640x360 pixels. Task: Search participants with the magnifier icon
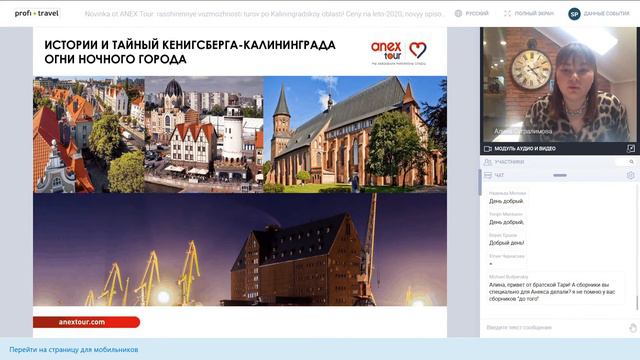pos(631,162)
